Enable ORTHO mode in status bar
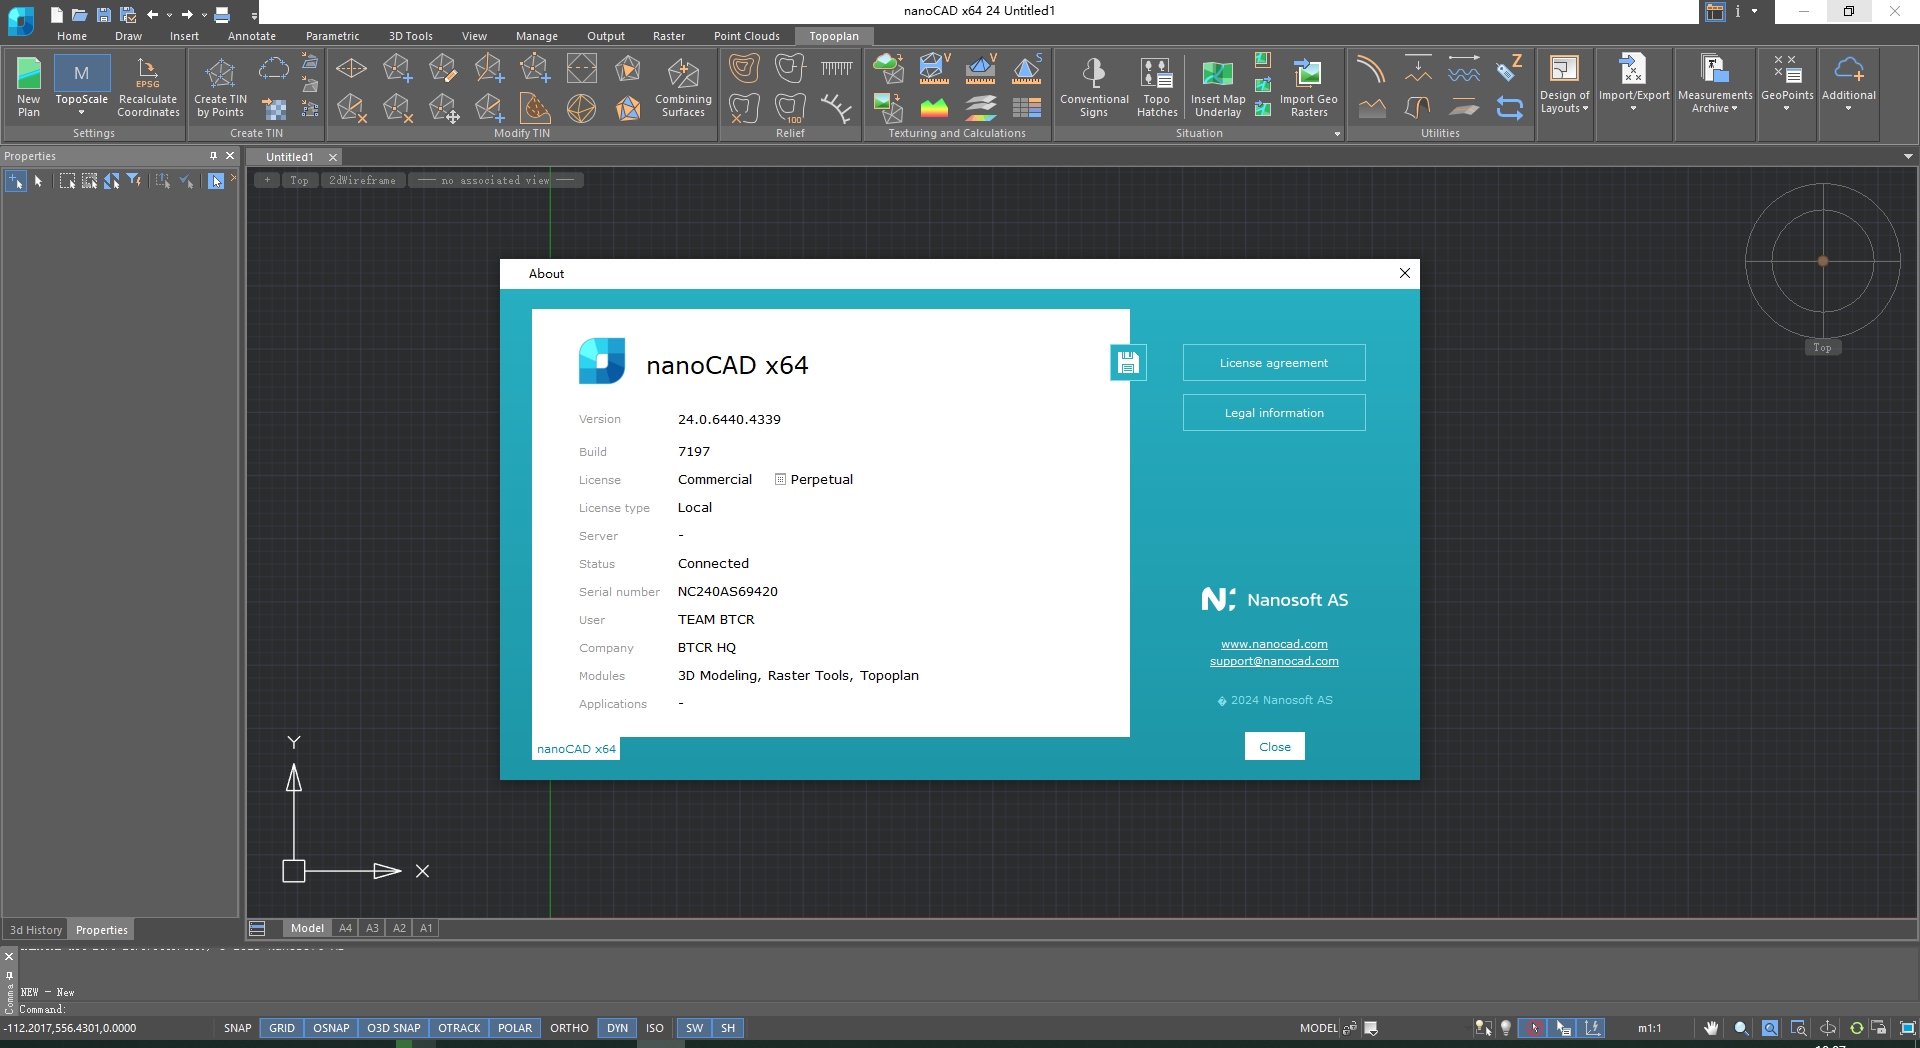1920x1048 pixels. click(569, 1028)
